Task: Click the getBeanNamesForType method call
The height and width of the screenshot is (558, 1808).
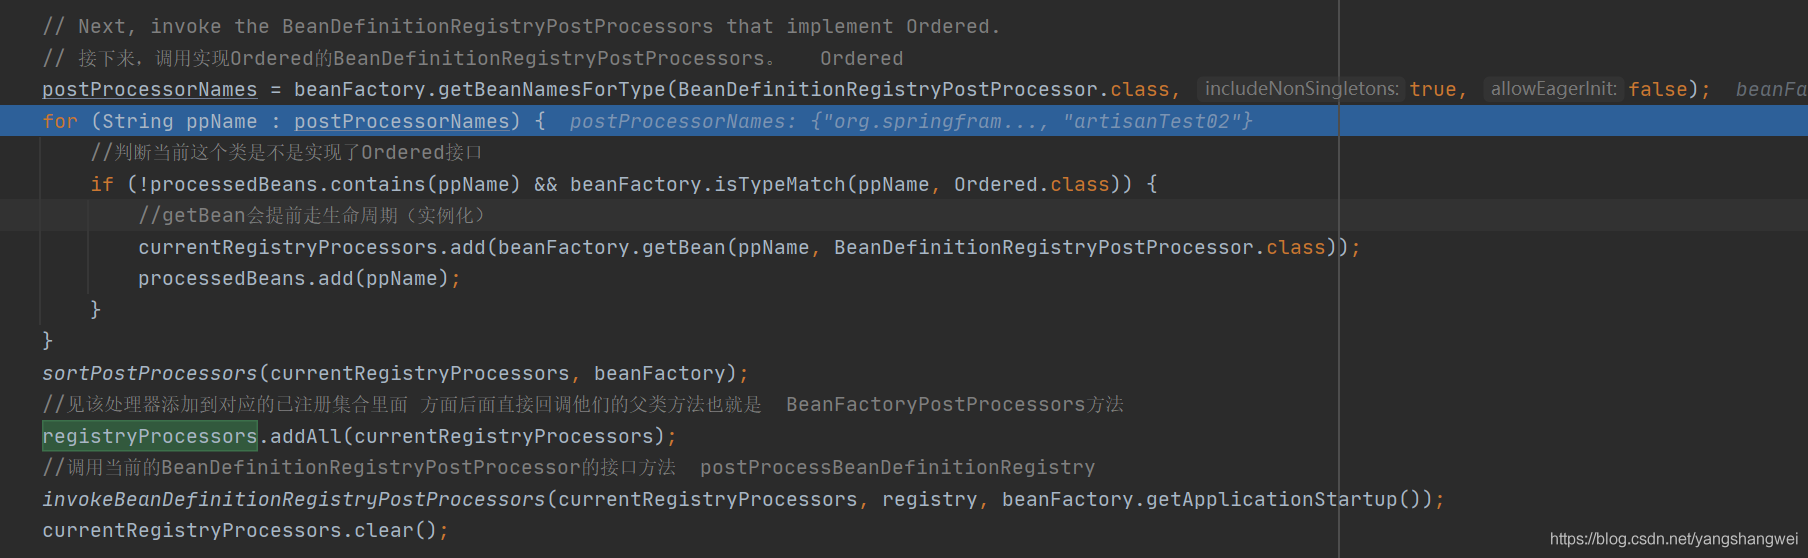Action: click(551, 90)
